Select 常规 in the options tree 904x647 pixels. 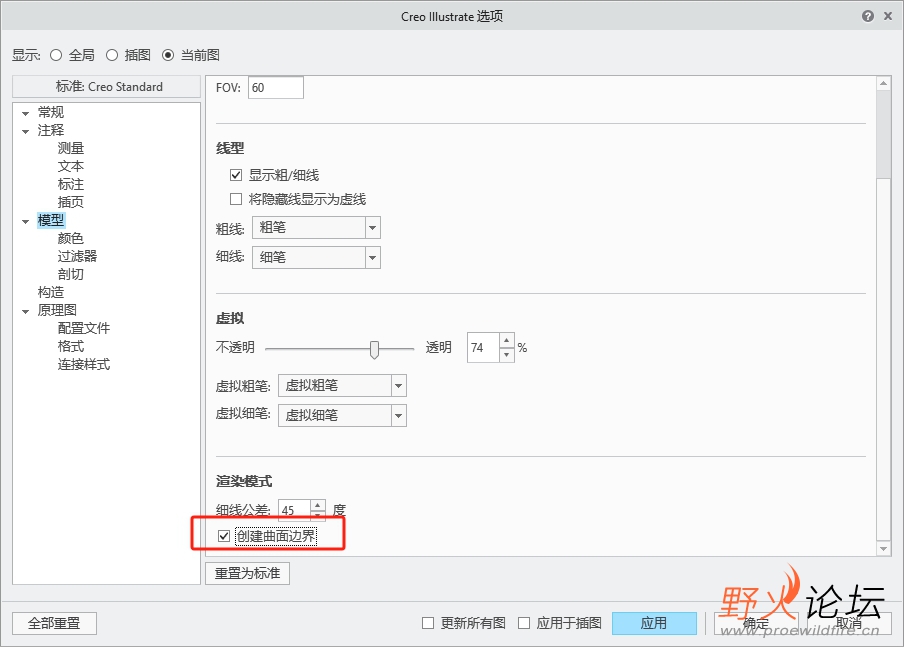51,112
